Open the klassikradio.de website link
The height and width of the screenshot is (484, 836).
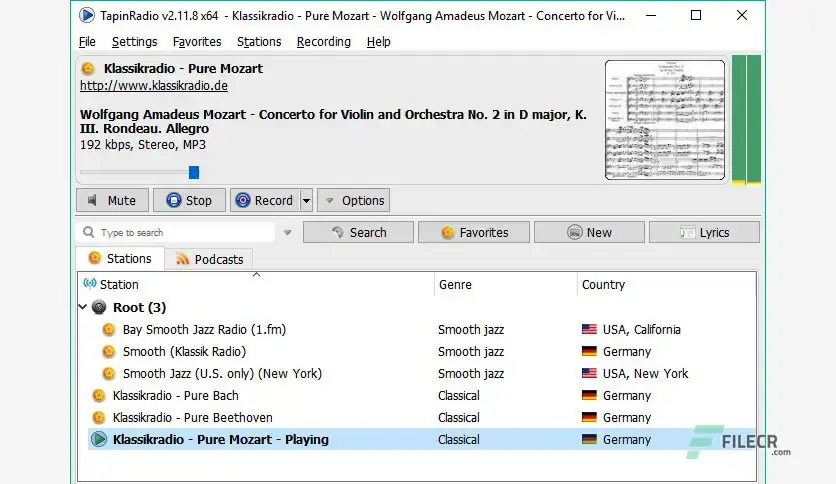154,86
